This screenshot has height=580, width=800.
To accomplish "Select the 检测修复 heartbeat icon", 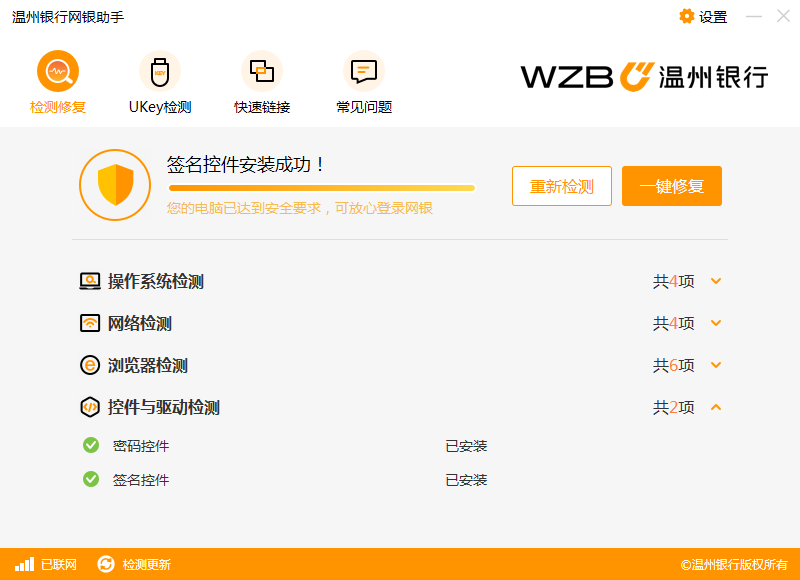I will click(x=57, y=70).
